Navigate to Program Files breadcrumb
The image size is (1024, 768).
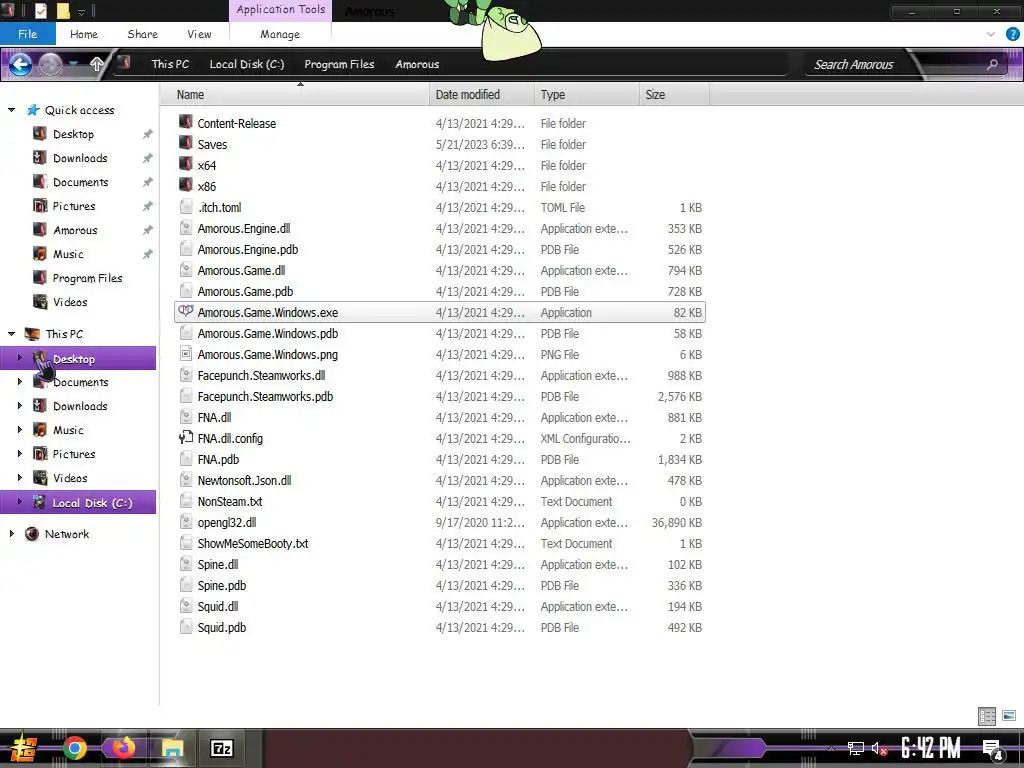coord(339,64)
